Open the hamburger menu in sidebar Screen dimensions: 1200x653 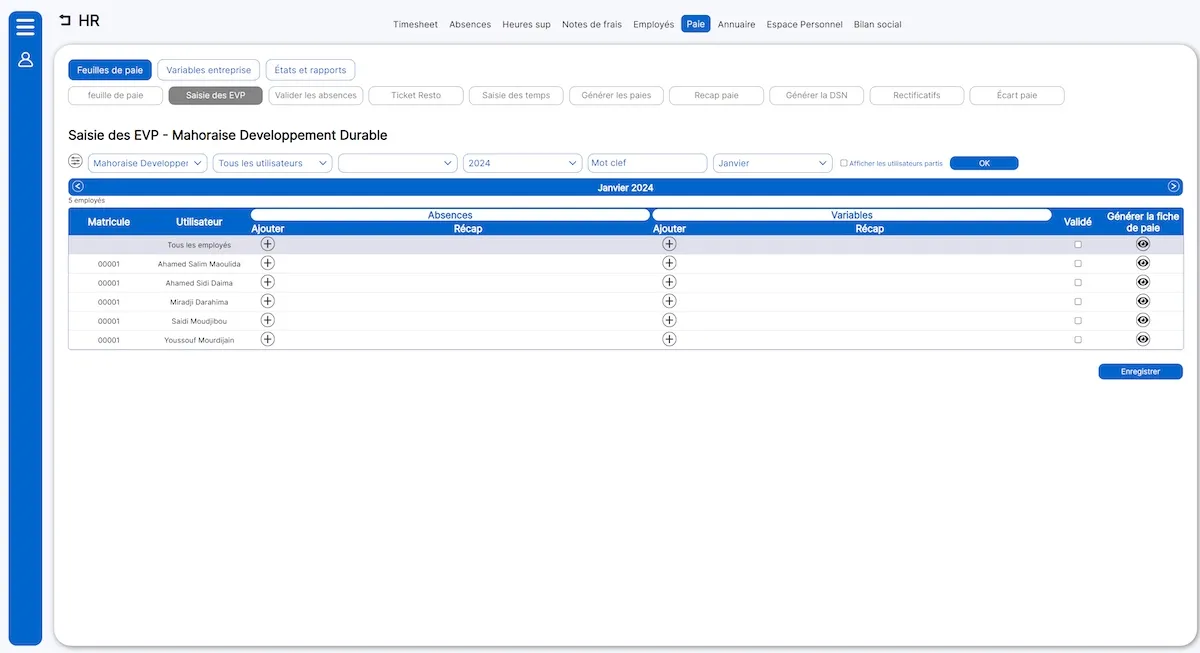[x=25, y=27]
